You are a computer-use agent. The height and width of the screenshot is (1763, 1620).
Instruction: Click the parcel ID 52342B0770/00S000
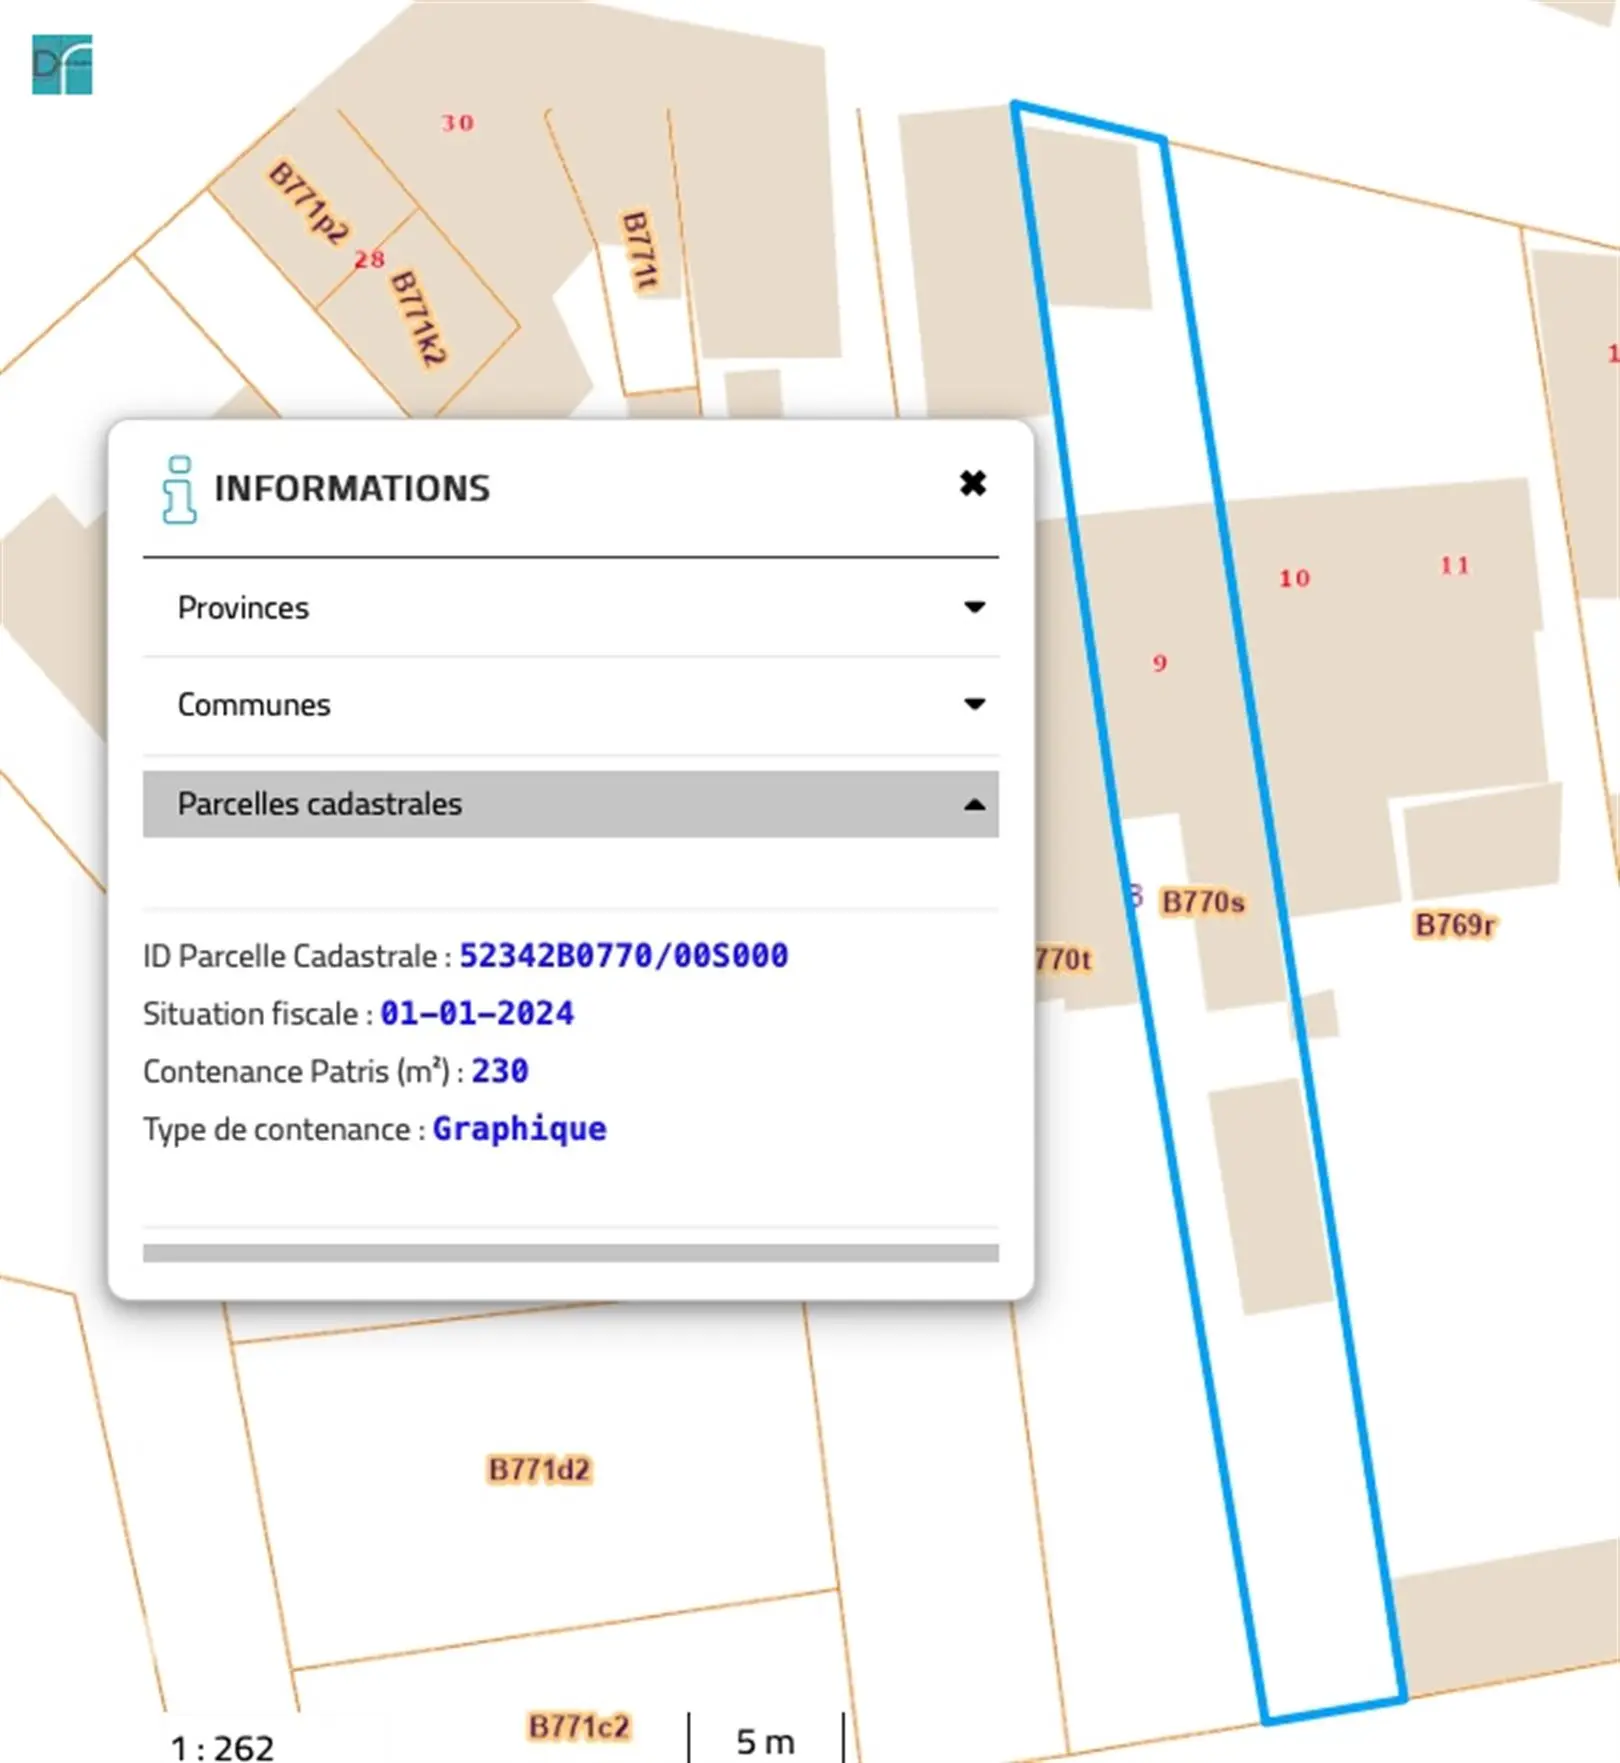coord(623,956)
